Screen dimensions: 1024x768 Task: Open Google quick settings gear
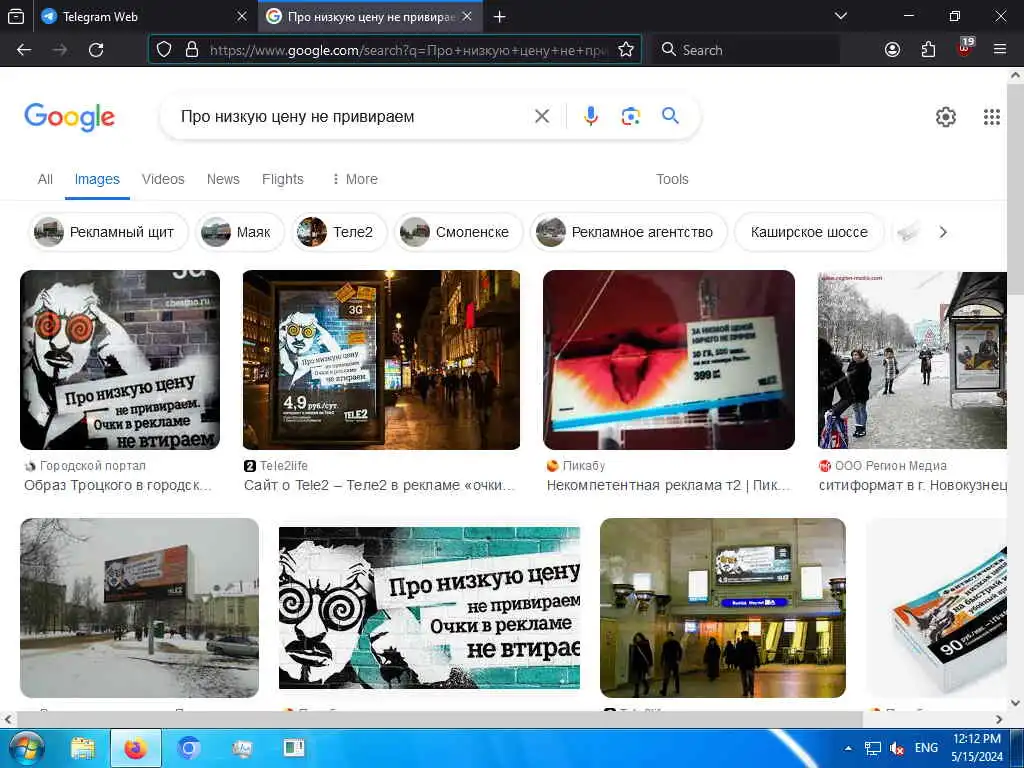(946, 117)
